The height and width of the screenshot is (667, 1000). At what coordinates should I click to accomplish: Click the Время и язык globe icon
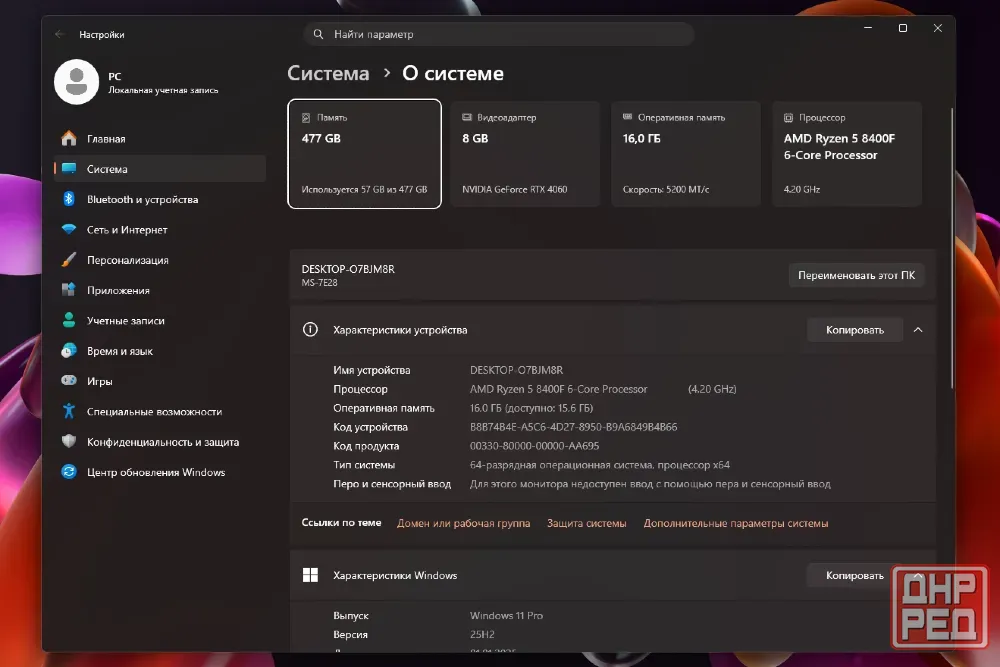click(x=69, y=351)
